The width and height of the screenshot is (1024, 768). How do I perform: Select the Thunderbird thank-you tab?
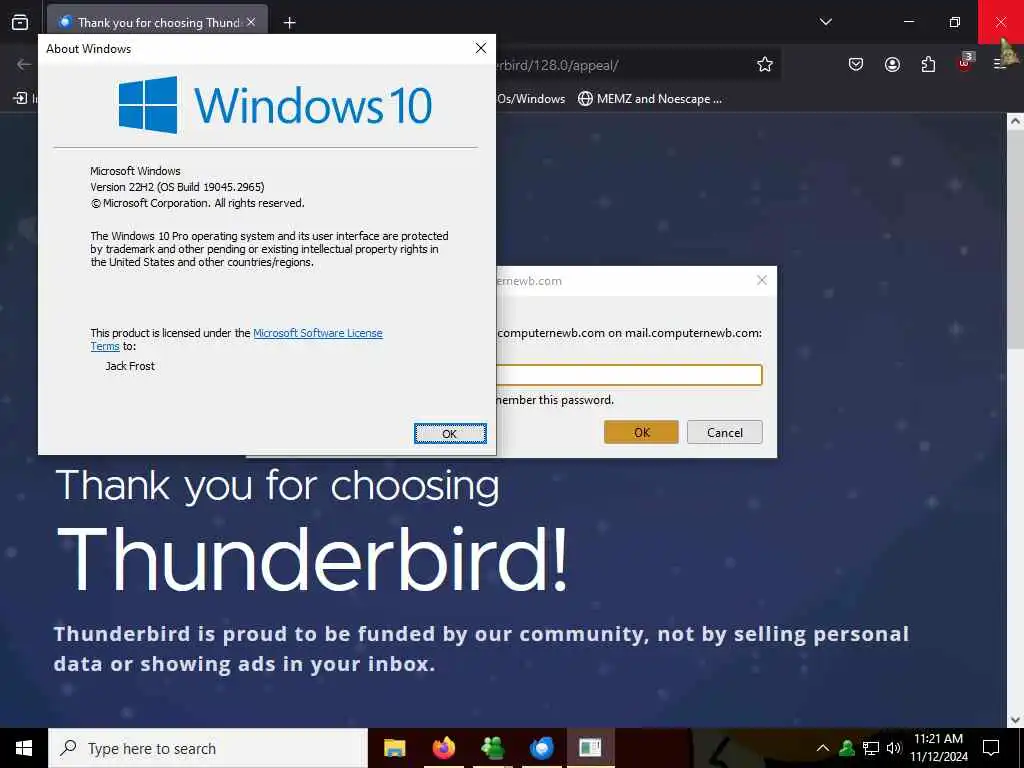tap(157, 22)
